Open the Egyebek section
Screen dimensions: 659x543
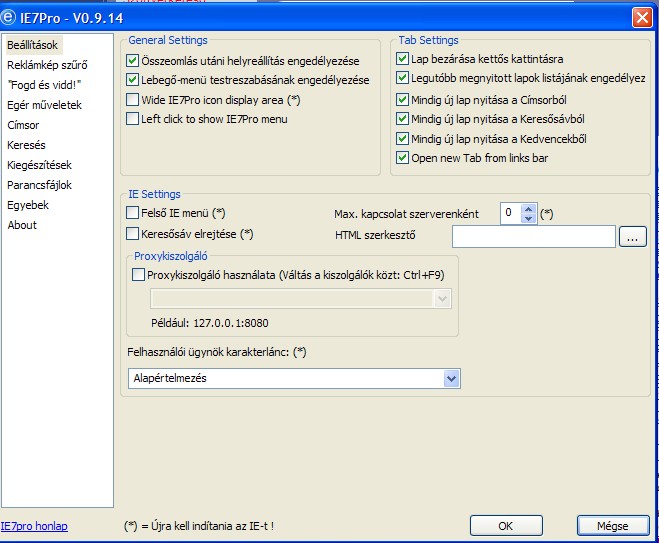[28, 205]
